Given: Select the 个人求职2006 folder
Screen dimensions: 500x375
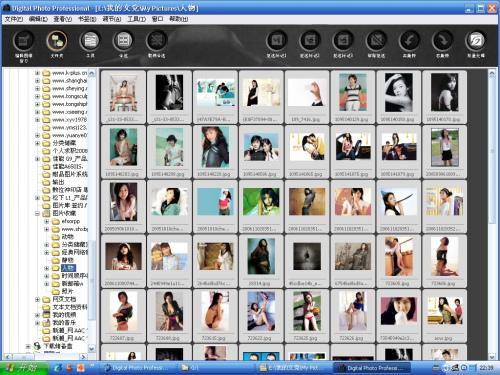Looking at the screenshot, I should point(70,151).
